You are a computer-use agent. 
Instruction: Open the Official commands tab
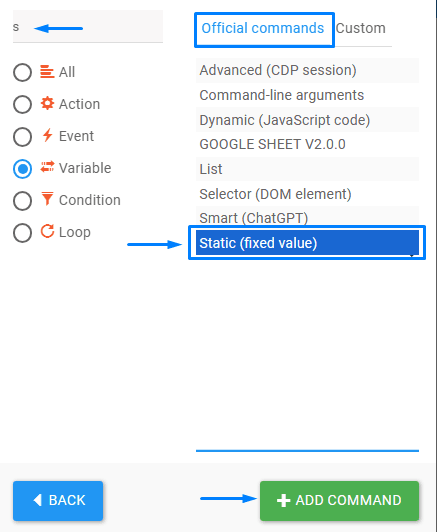(x=263, y=28)
